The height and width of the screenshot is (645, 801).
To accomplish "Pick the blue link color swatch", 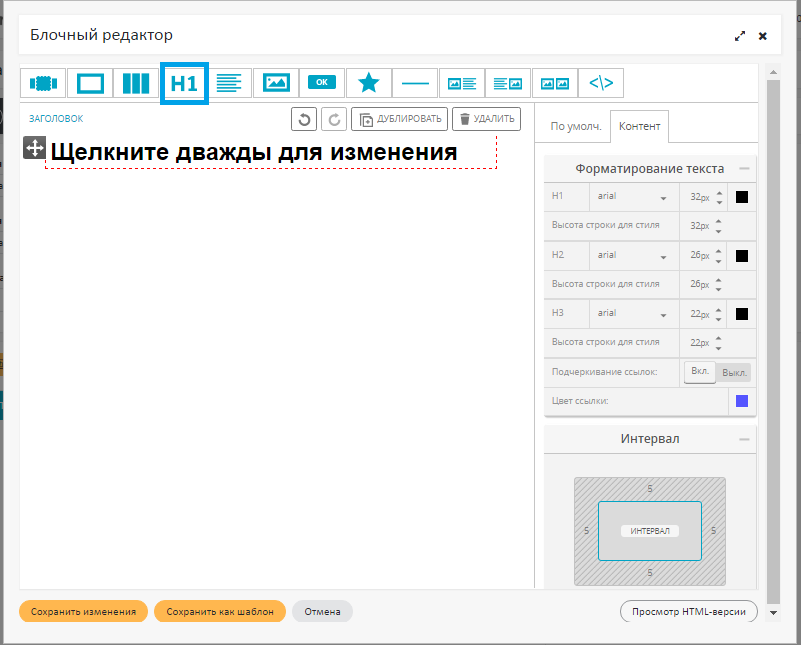I will click(742, 401).
